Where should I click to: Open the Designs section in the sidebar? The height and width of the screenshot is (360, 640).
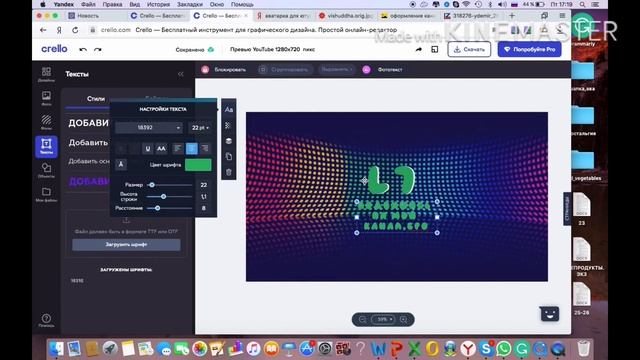(x=46, y=74)
